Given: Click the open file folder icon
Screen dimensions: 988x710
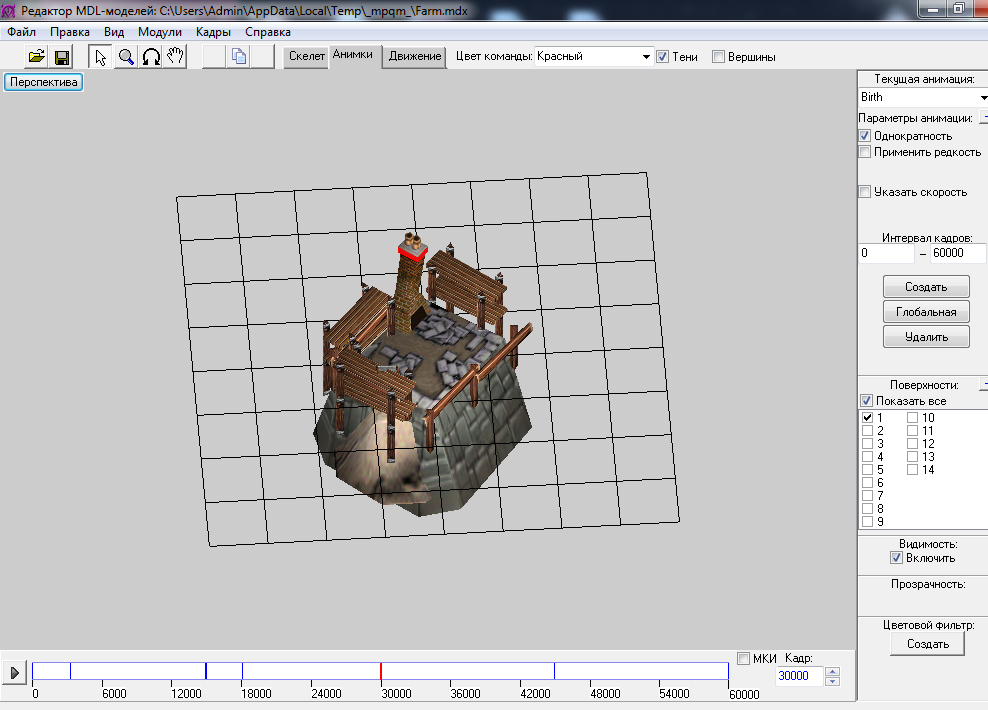Looking at the screenshot, I should 36,57.
